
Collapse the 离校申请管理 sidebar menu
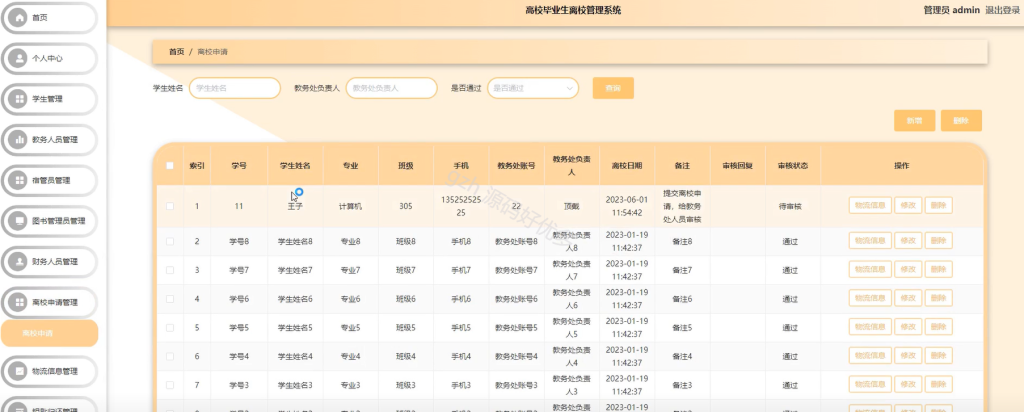click(50, 302)
